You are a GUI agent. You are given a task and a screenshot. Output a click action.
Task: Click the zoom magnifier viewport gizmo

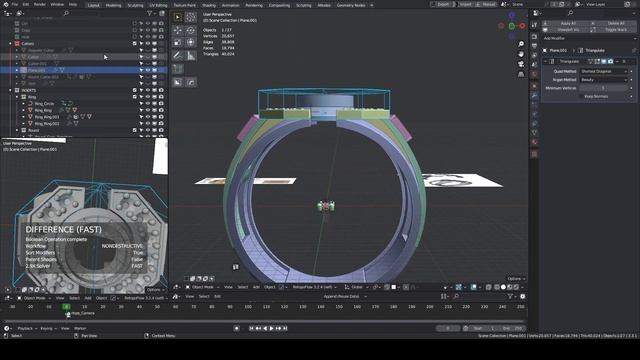(521, 44)
